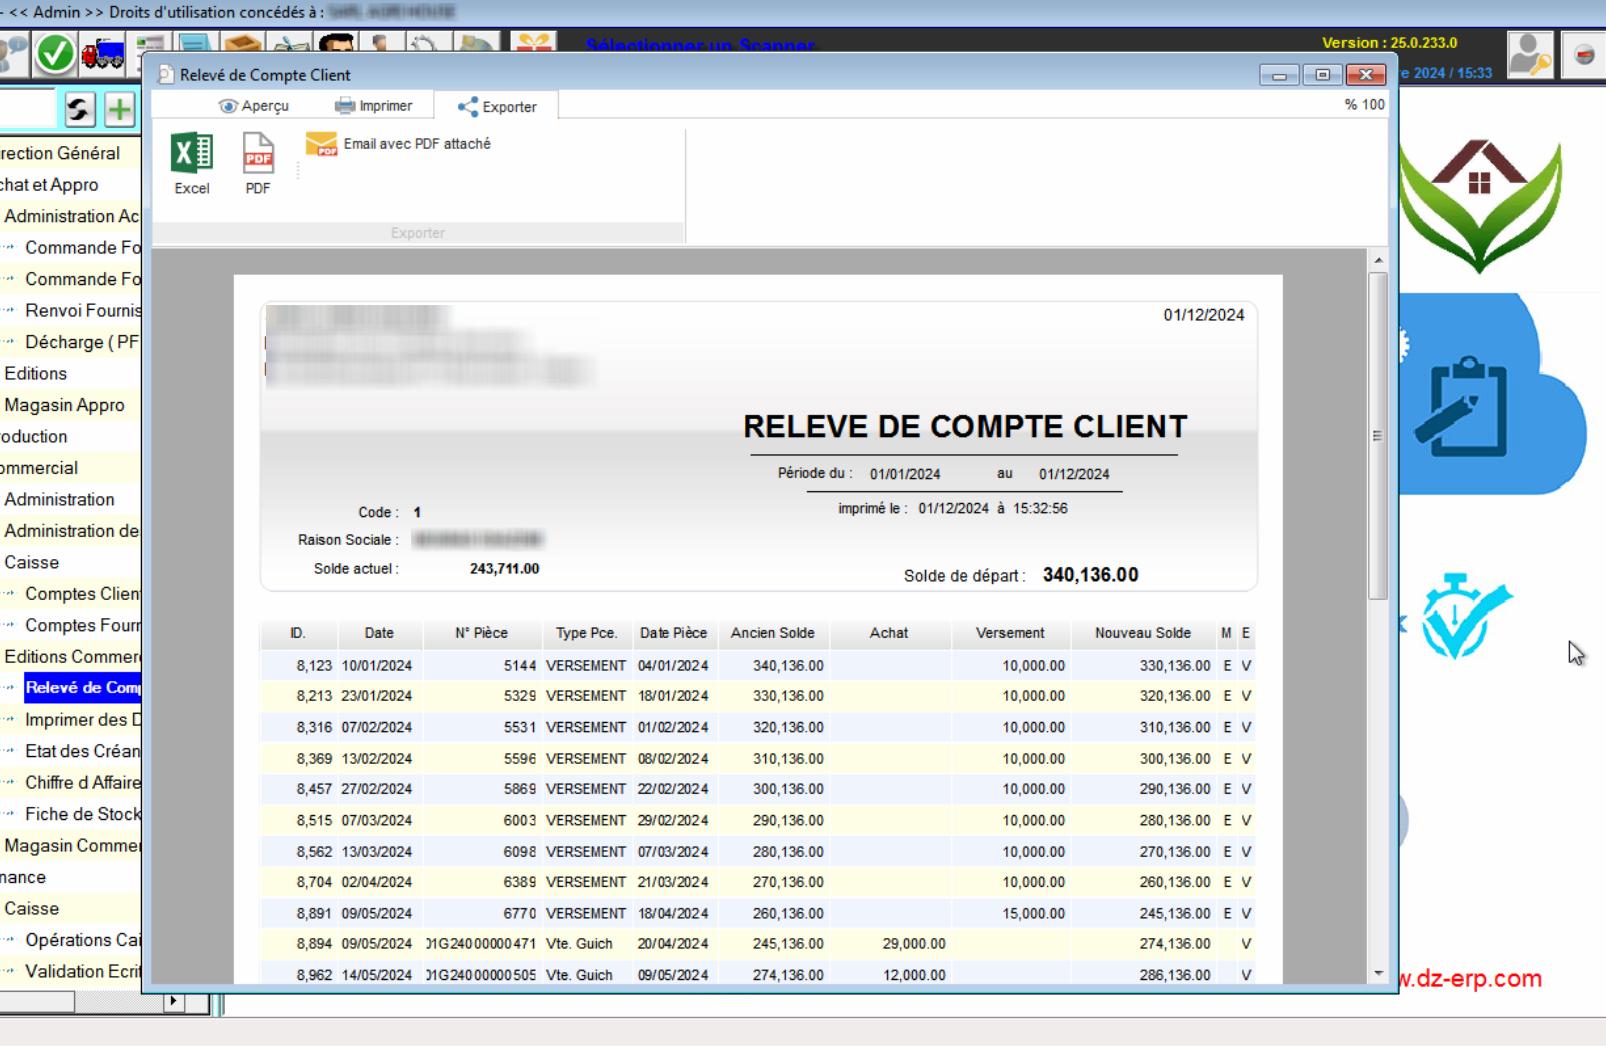1606x1046 pixels.
Task: Click the green plus add icon
Action: point(119,109)
